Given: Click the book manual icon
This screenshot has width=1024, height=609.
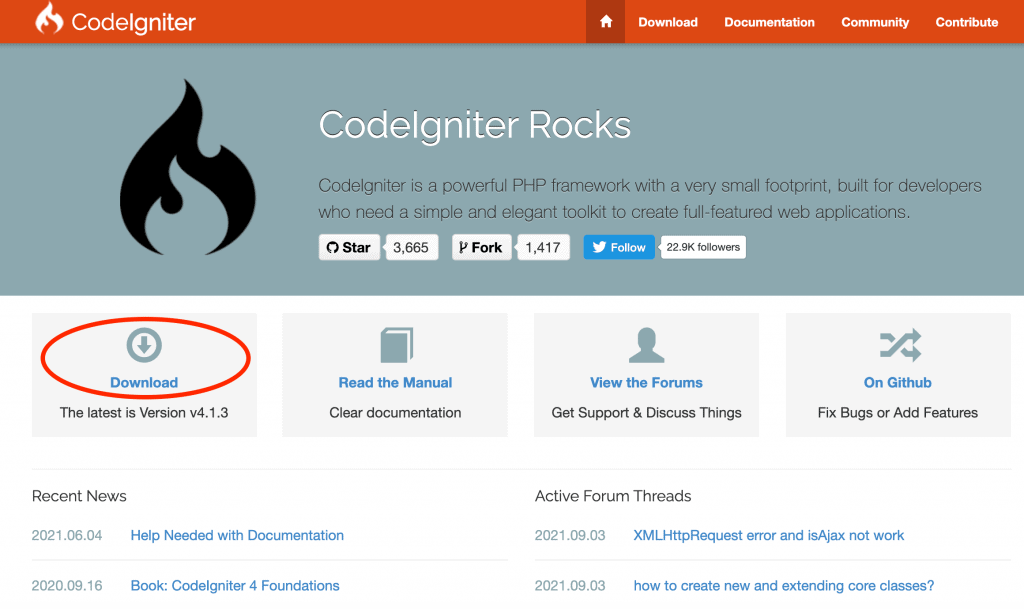Looking at the screenshot, I should tap(396, 345).
